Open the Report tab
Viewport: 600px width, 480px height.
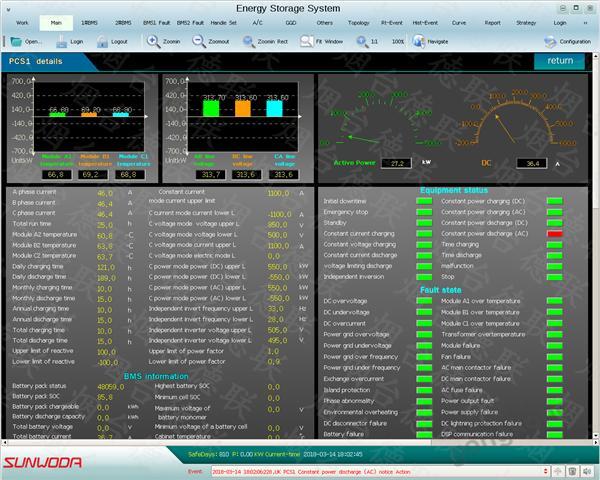coord(492,23)
